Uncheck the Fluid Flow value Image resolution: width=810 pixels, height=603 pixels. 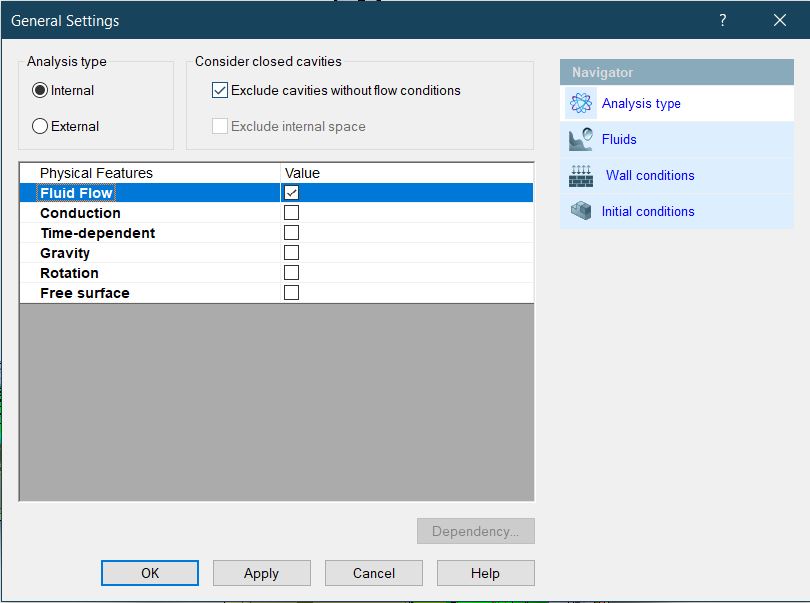pos(291,193)
